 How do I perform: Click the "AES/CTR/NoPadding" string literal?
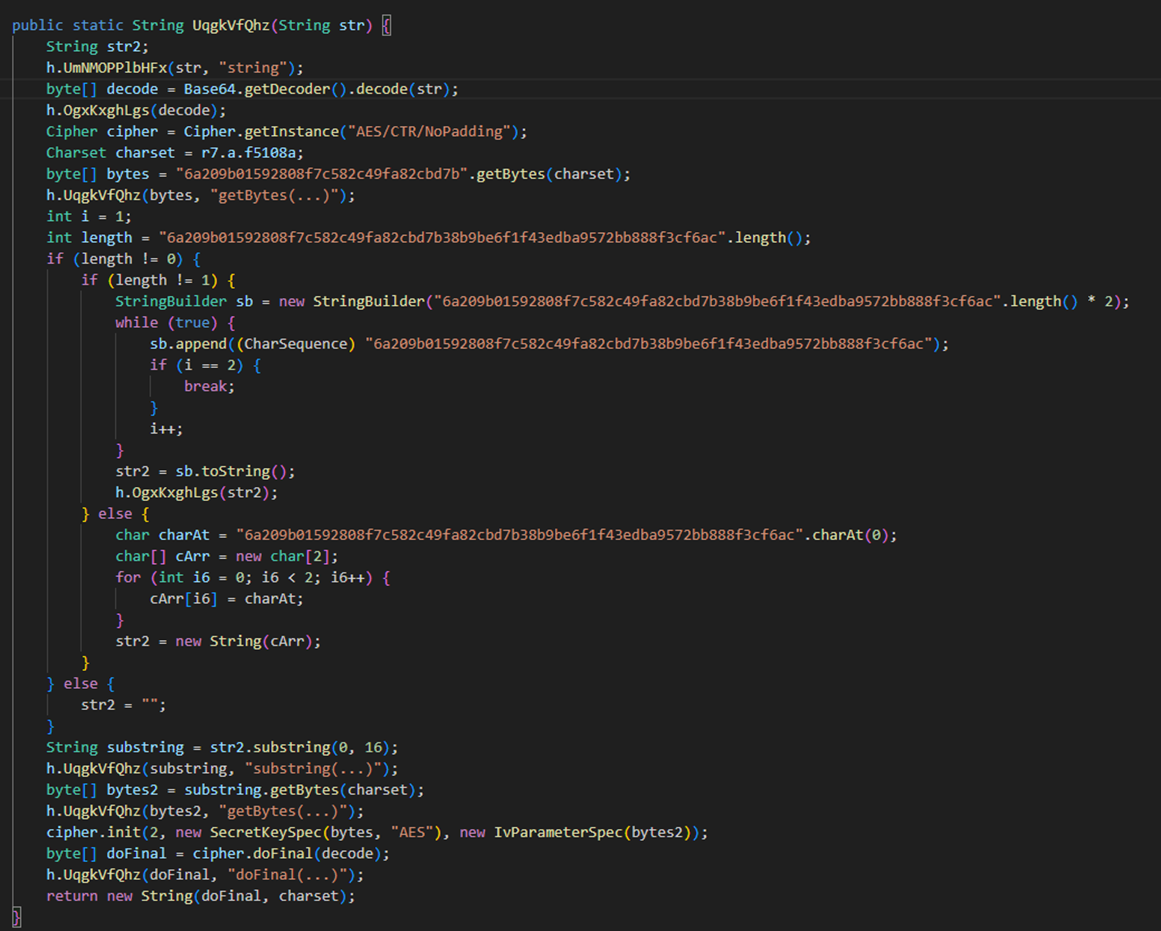pyautogui.click(x=429, y=131)
